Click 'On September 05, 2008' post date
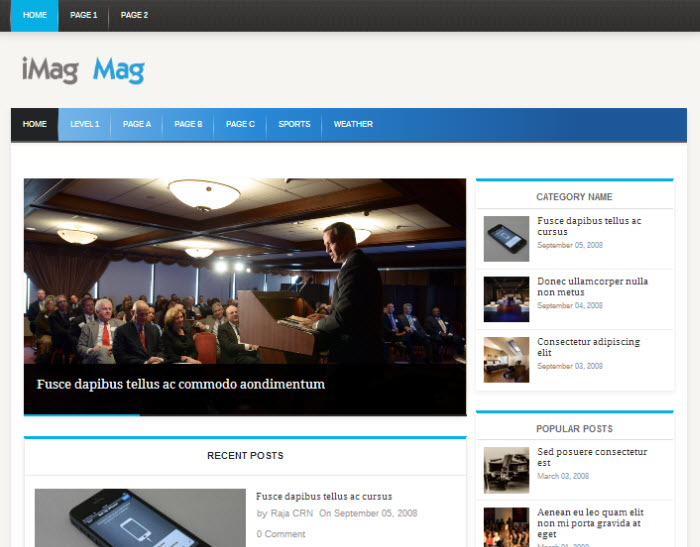This screenshot has height=547, width=700. tap(368, 514)
